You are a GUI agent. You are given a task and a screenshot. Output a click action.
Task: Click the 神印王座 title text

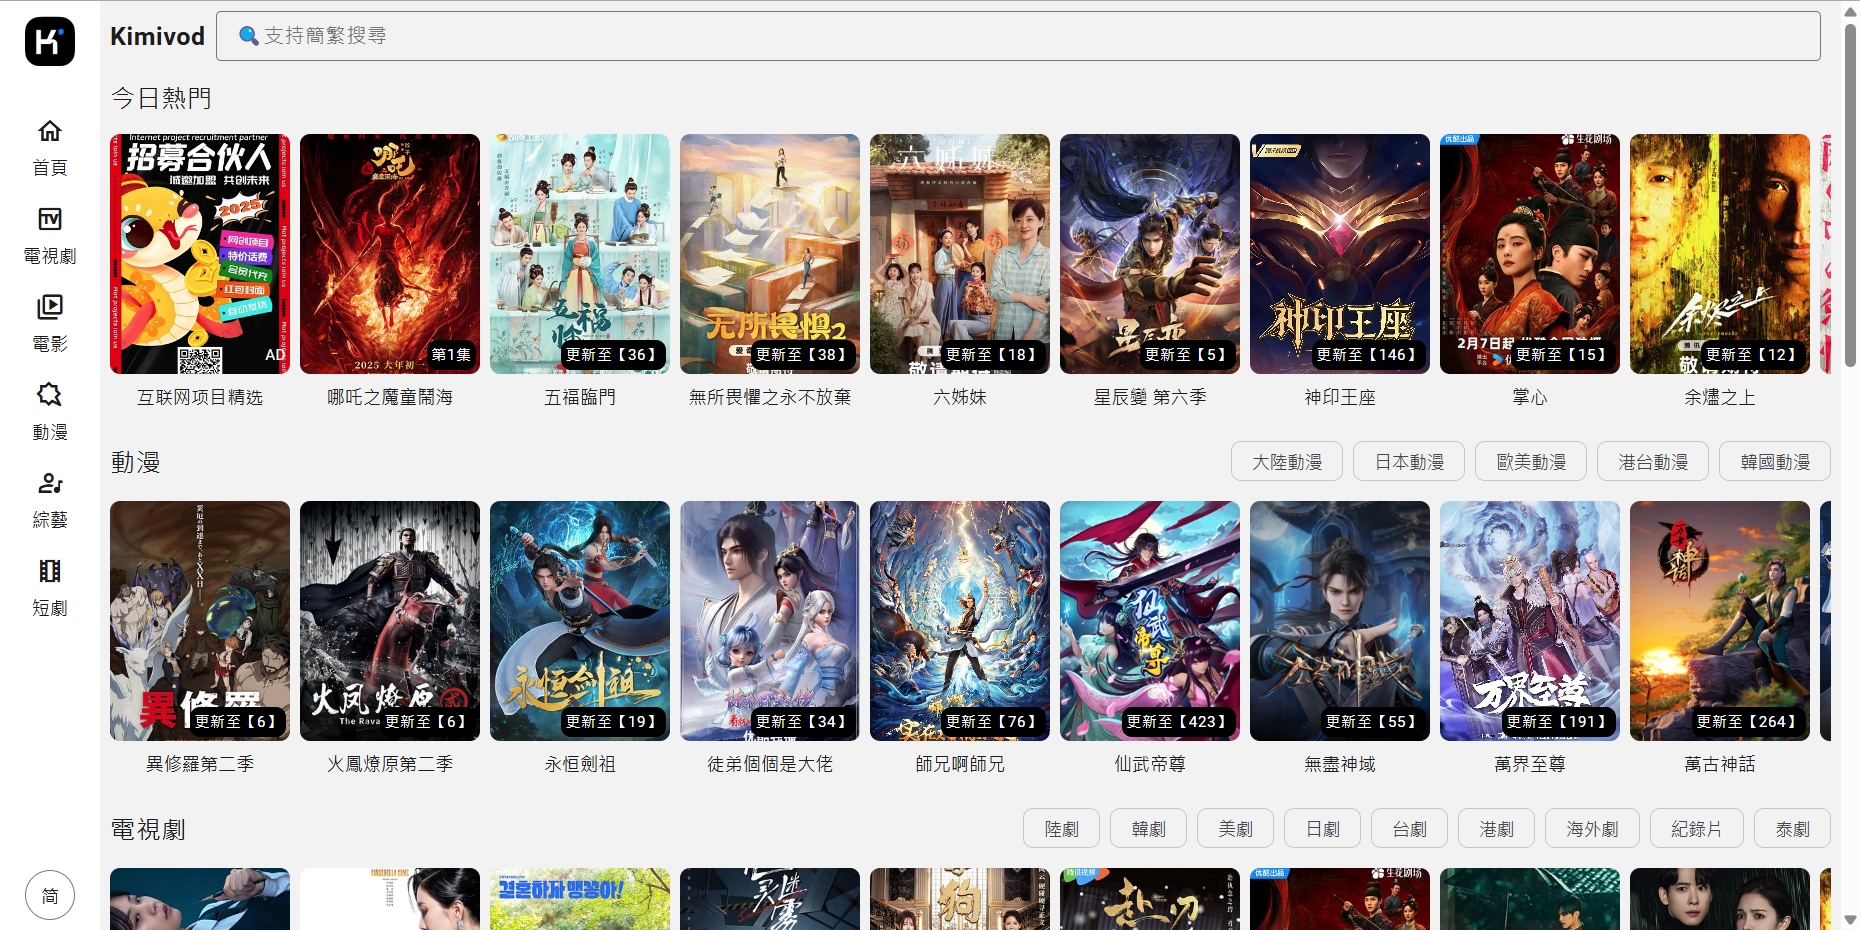pos(1340,397)
